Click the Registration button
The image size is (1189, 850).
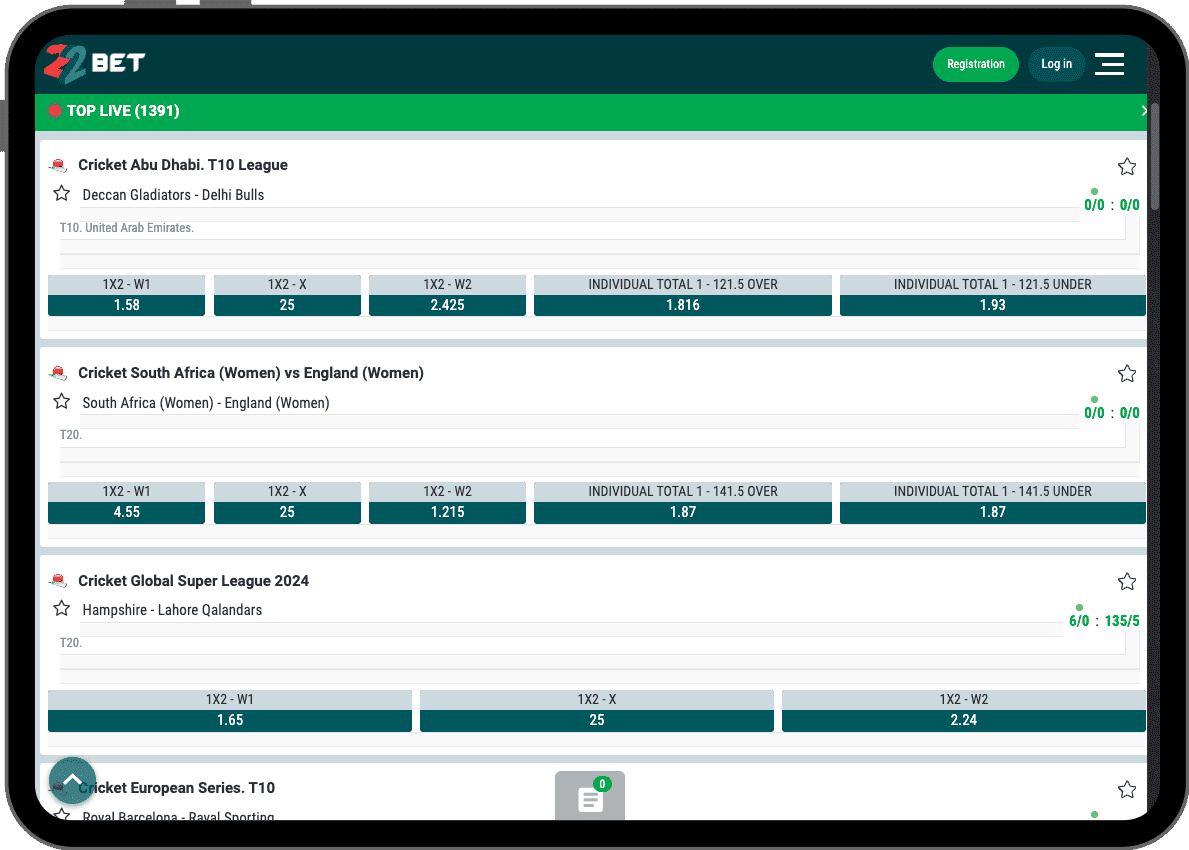point(975,64)
